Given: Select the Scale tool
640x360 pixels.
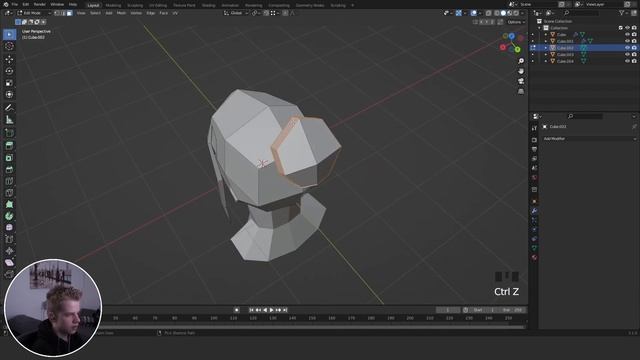Looking at the screenshot, I should (x=9, y=83).
